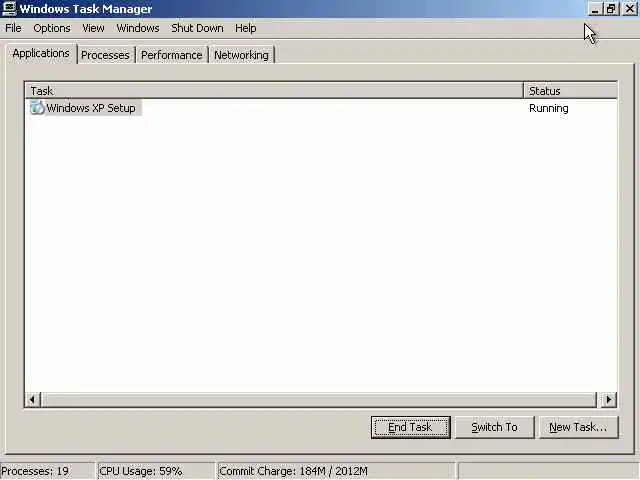This screenshot has height=480, width=640.
Task: Open the Options menu
Action: pos(52,28)
